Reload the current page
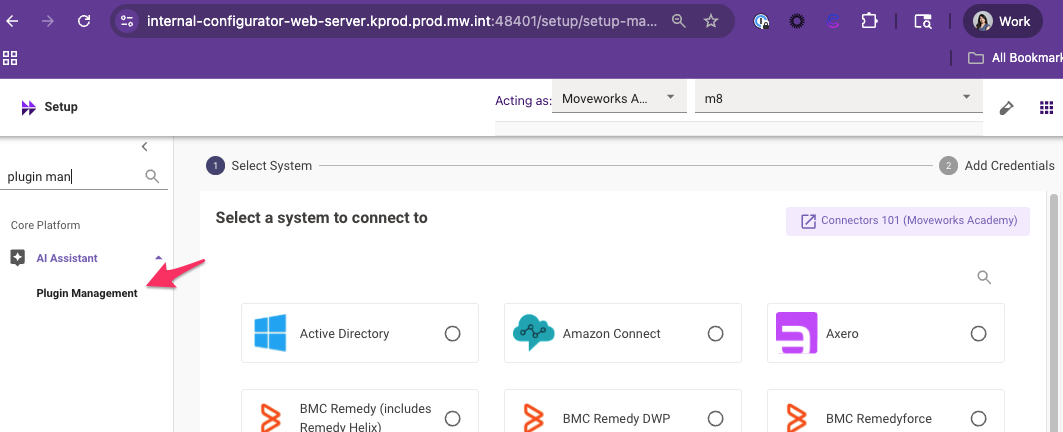Viewport: 1063px width, 432px height. 84,21
